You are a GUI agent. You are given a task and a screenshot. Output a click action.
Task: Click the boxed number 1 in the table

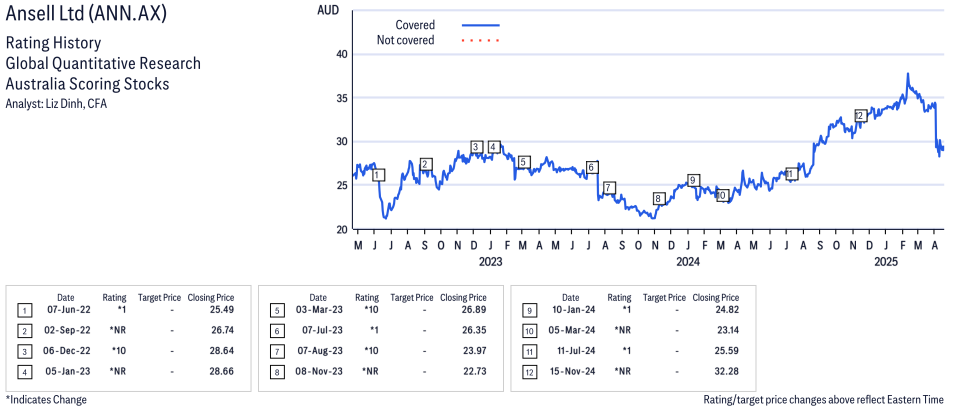[x=24, y=311]
